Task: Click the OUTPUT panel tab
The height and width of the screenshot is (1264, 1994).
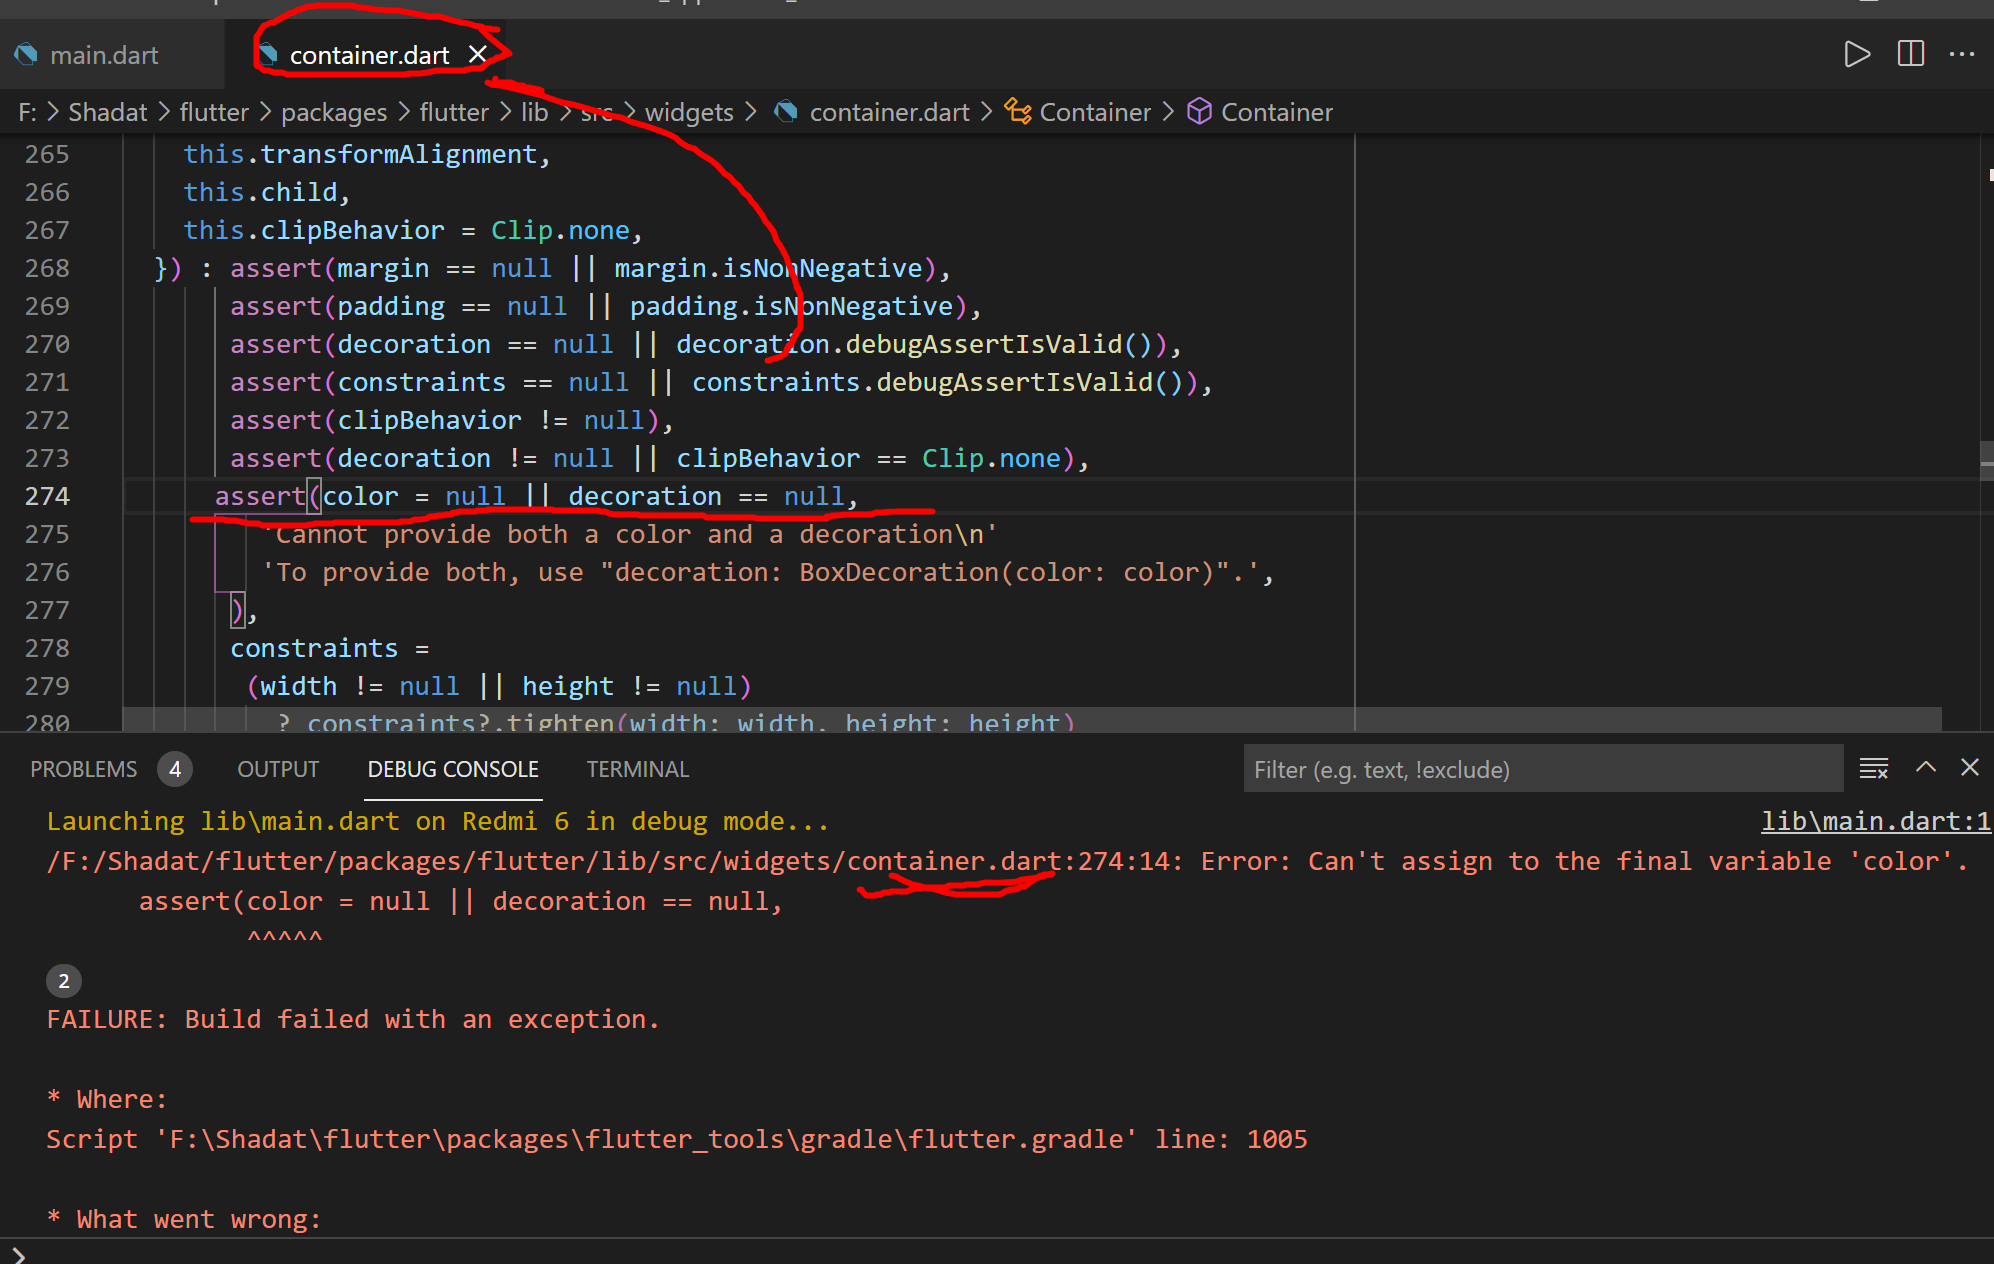Action: (x=279, y=769)
